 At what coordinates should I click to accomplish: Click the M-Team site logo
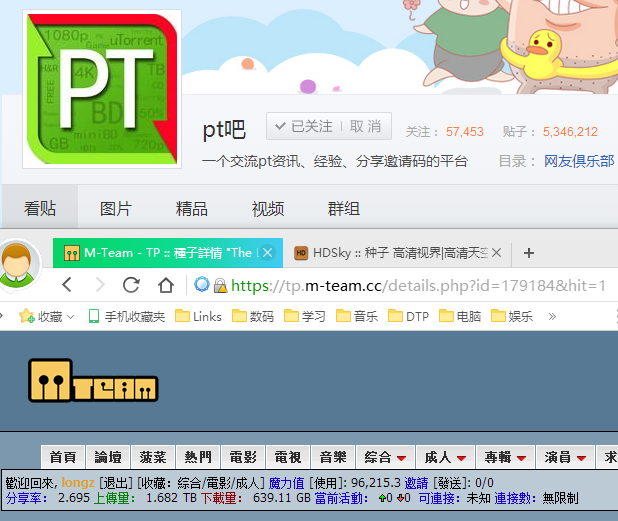point(93,380)
